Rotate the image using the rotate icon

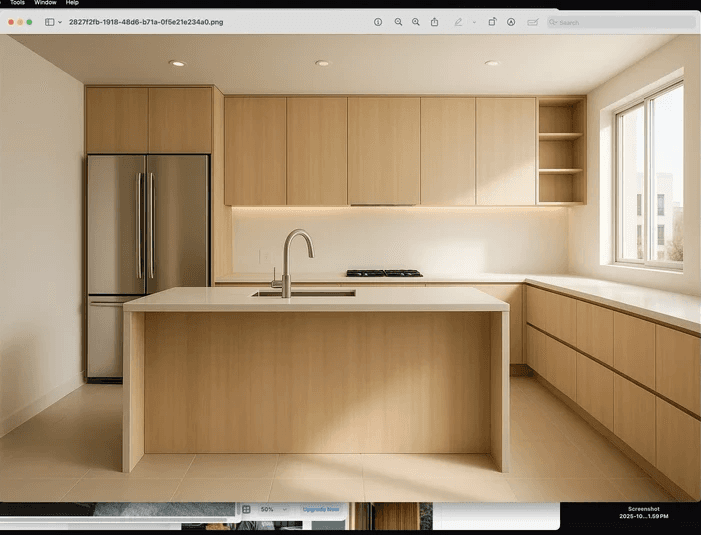coord(492,22)
